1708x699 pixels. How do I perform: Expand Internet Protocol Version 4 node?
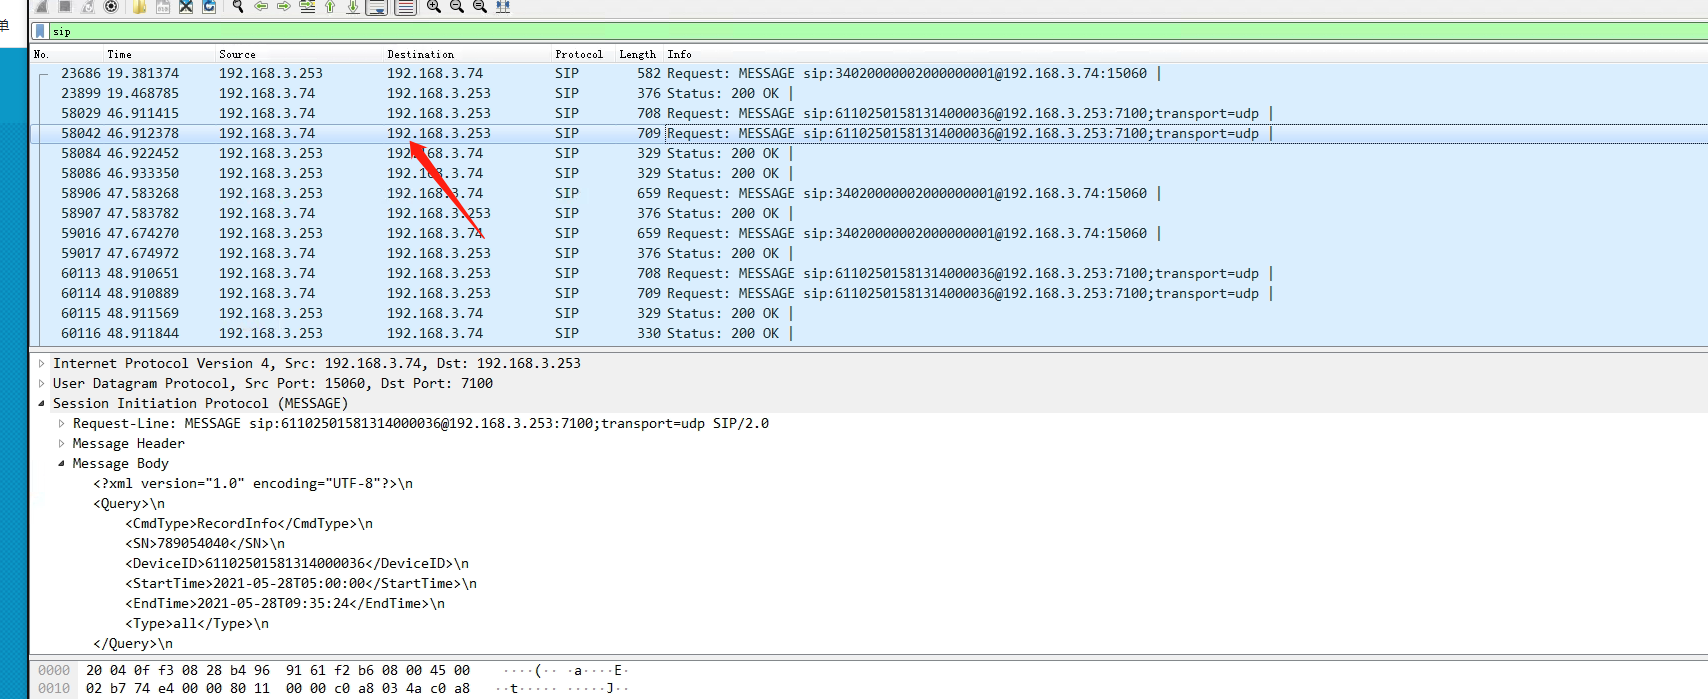(41, 363)
